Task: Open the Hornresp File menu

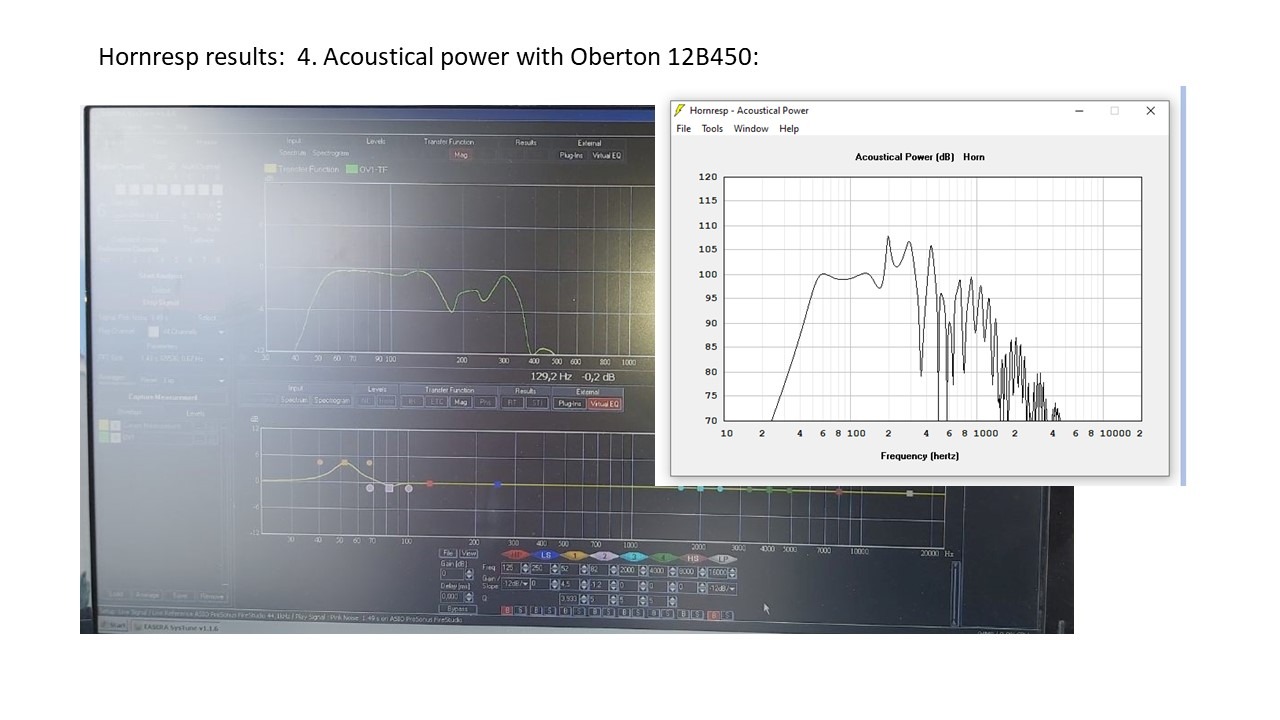Action: (x=683, y=129)
